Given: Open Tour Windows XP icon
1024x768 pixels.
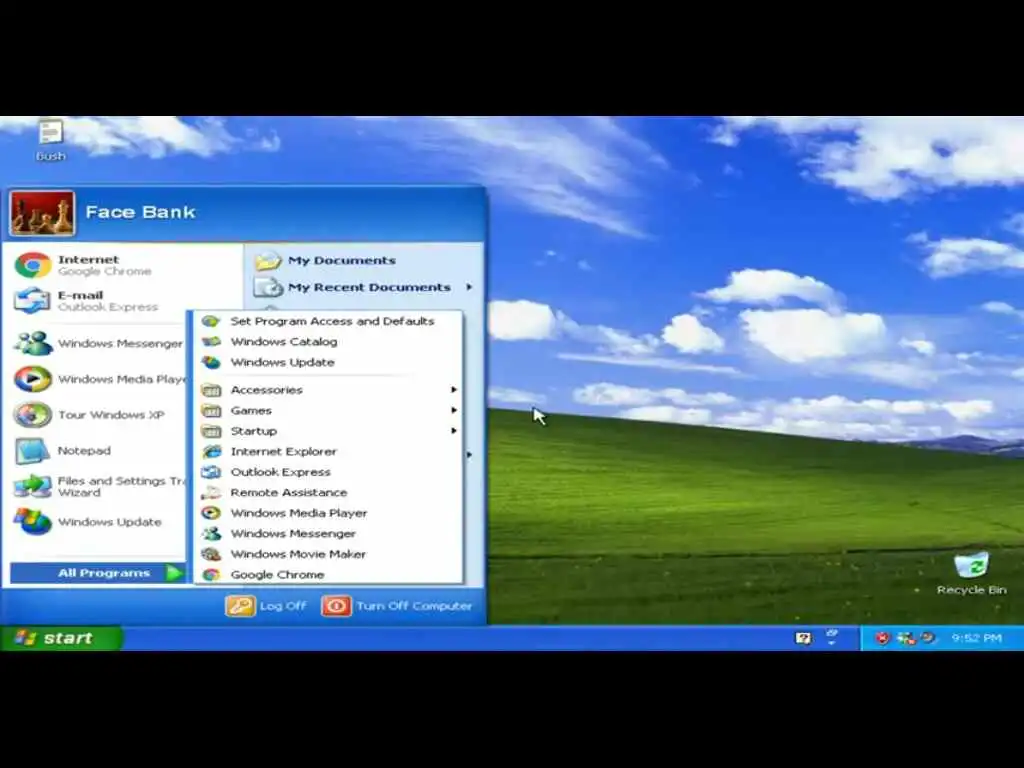Looking at the screenshot, I should tap(33, 415).
